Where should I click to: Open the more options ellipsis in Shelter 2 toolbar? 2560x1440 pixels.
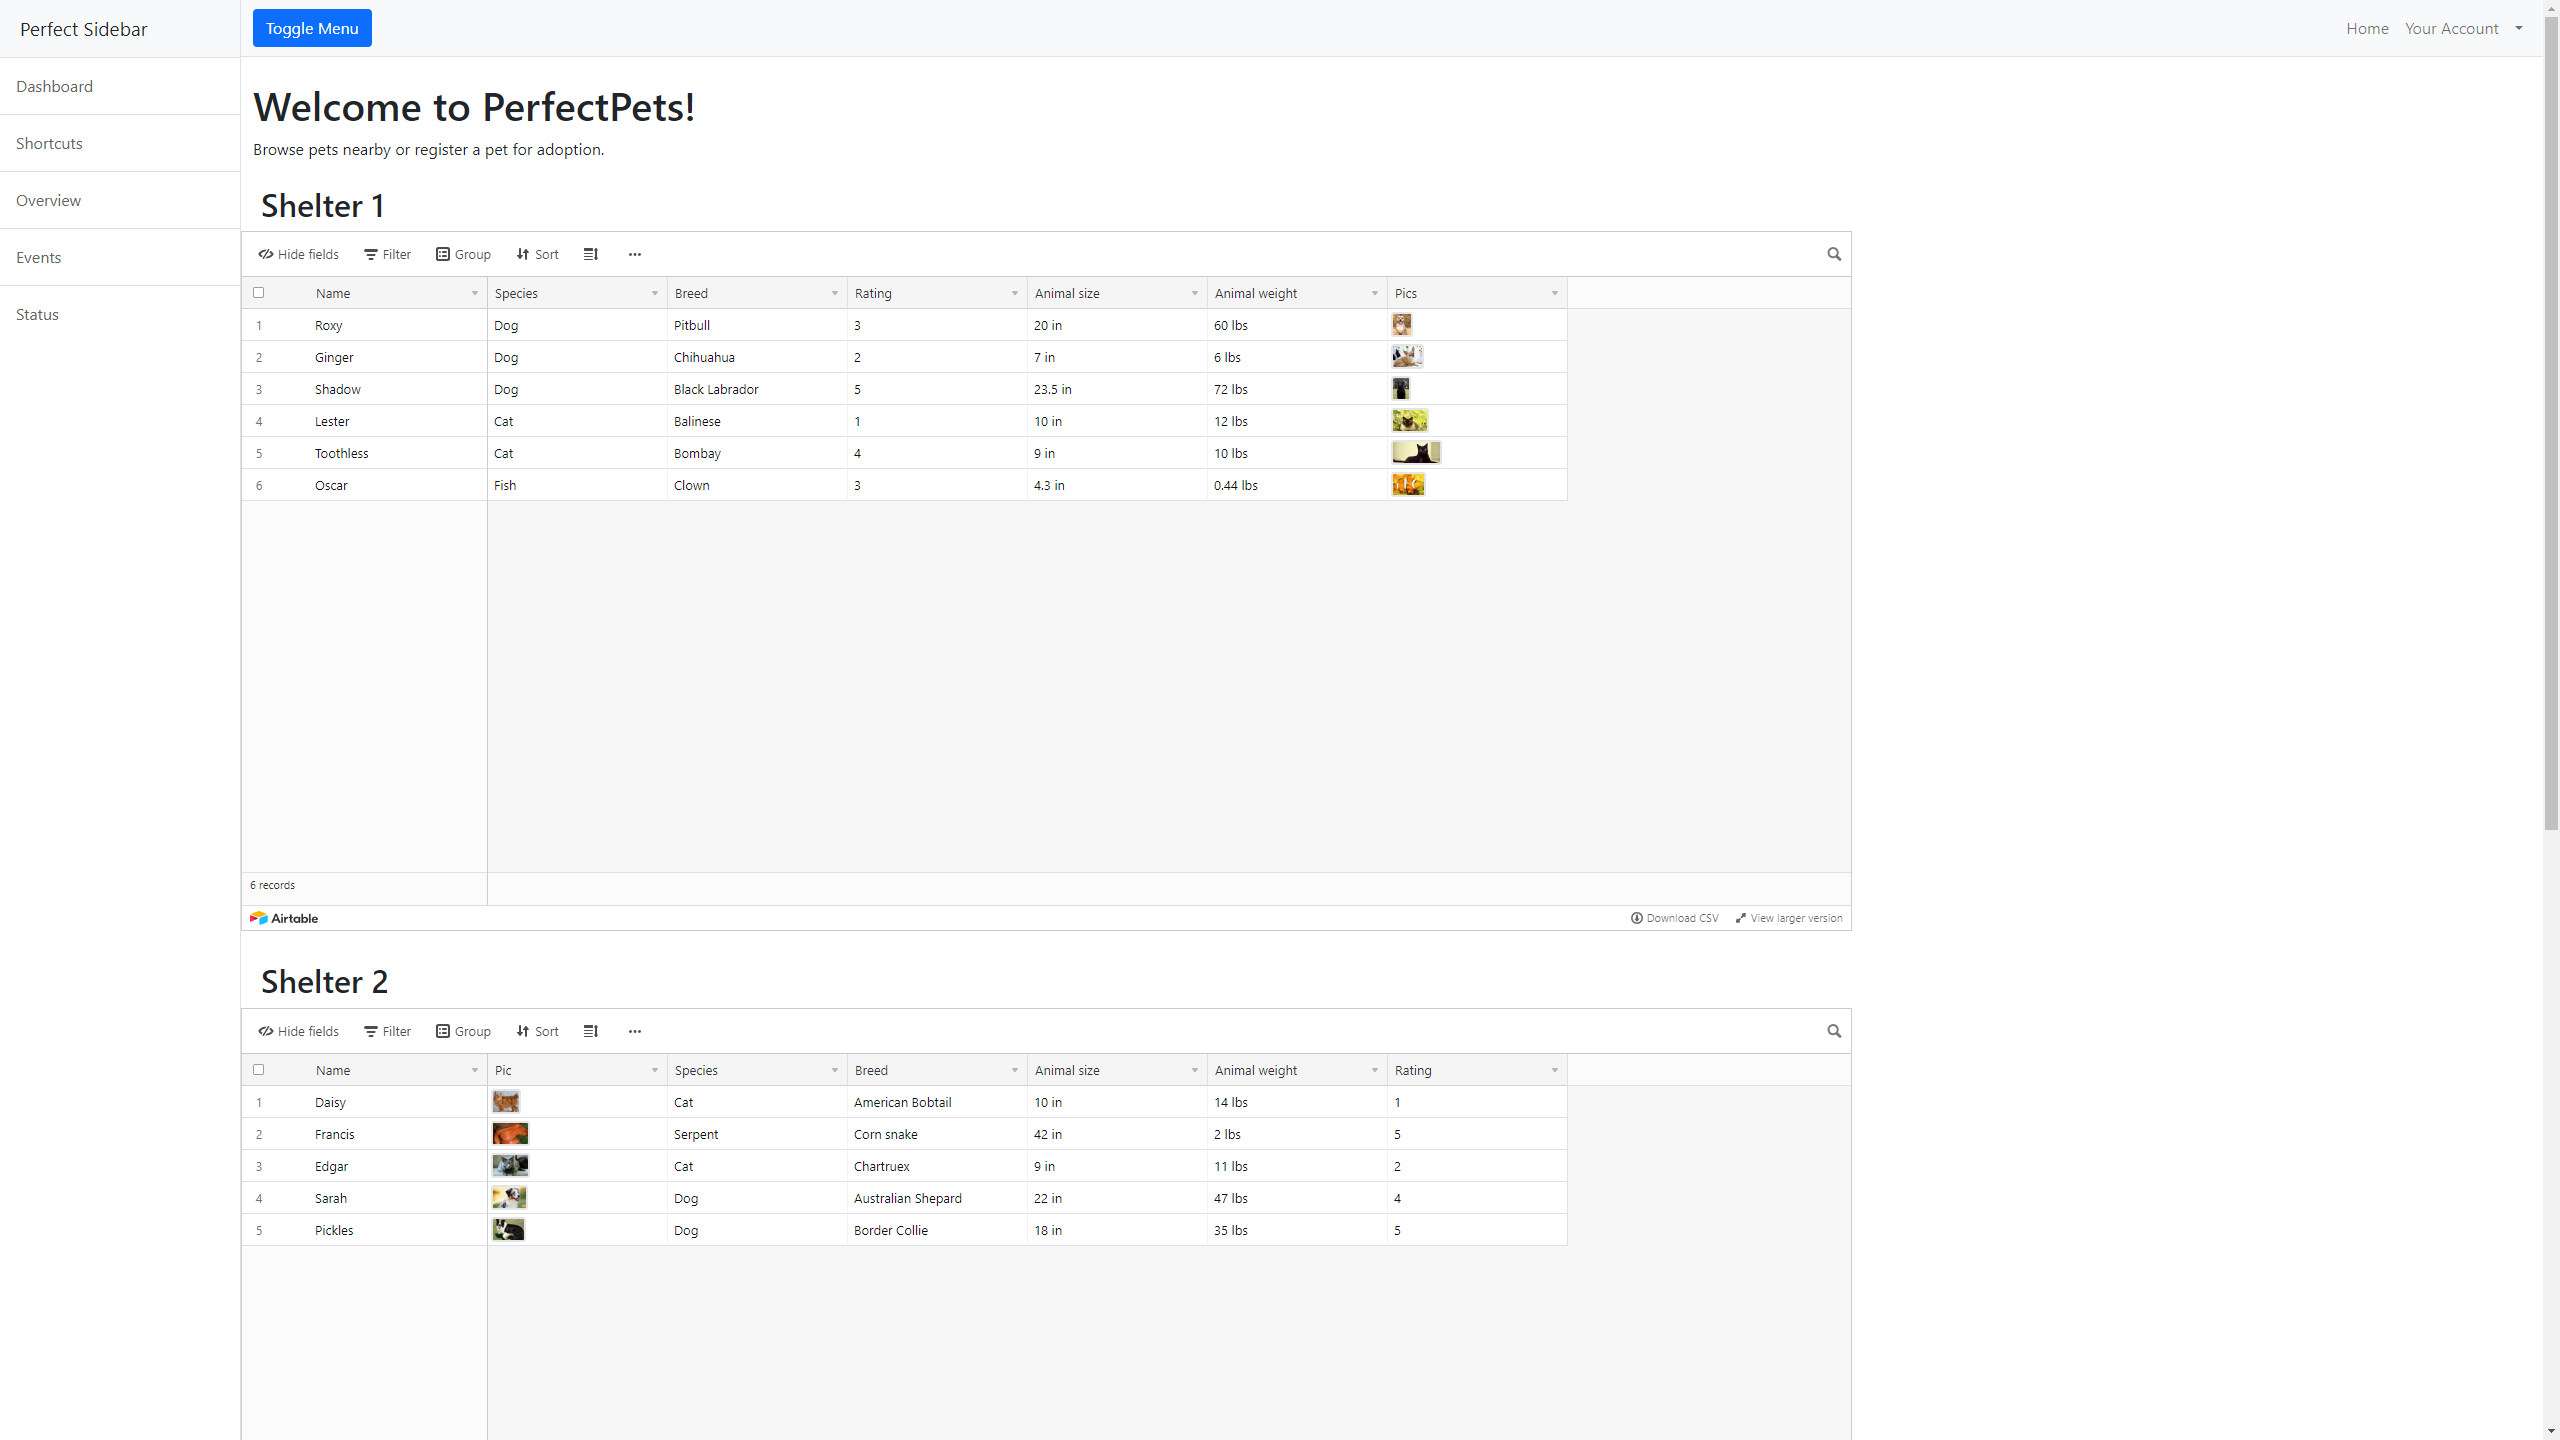coord(634,1031)
